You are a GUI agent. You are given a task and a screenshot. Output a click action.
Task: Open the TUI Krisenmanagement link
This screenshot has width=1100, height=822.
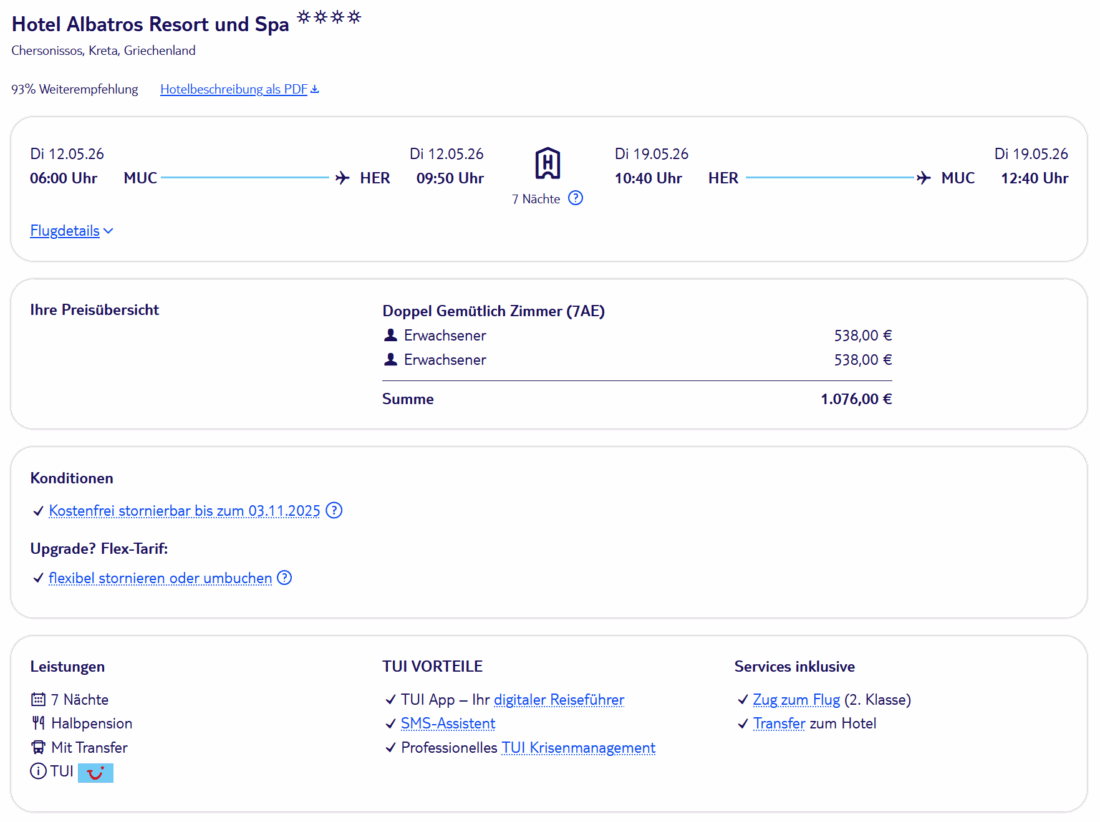point(578,748)
